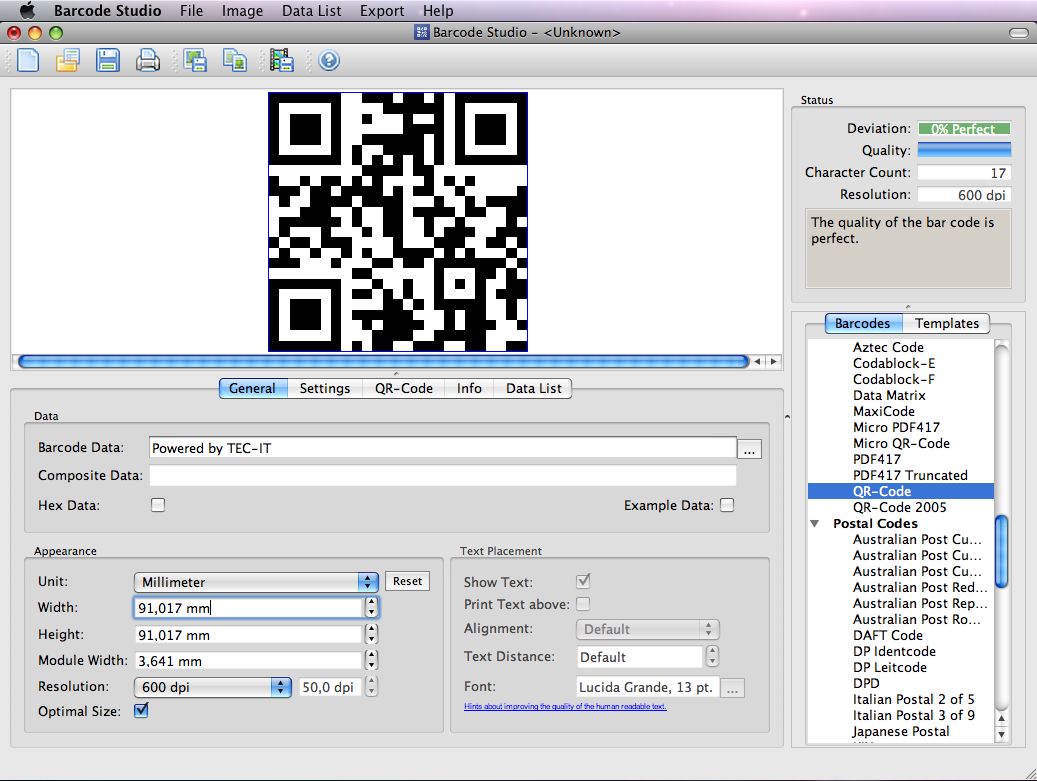The image size is (1037, 781).
Task: Open the Barcode Studio application menu
Action: point(108,11)
